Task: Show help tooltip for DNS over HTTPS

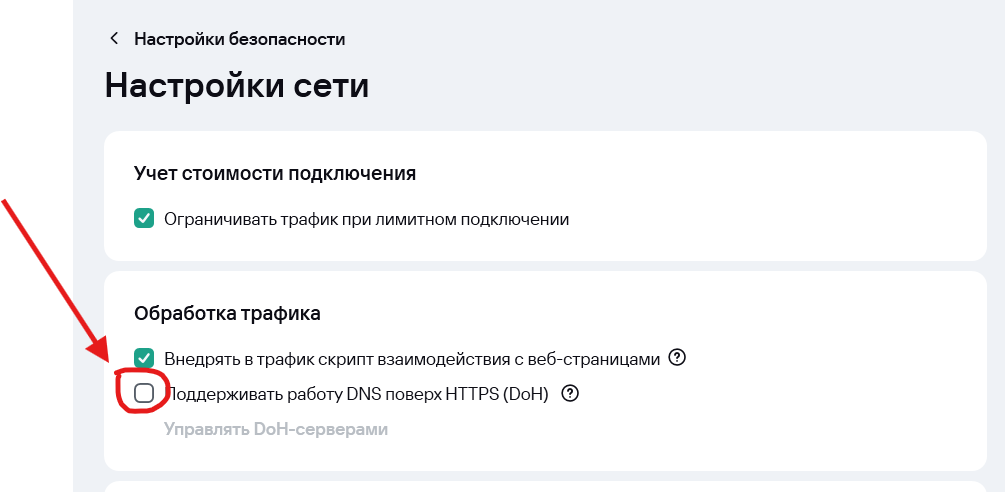Action: (570, 393)
